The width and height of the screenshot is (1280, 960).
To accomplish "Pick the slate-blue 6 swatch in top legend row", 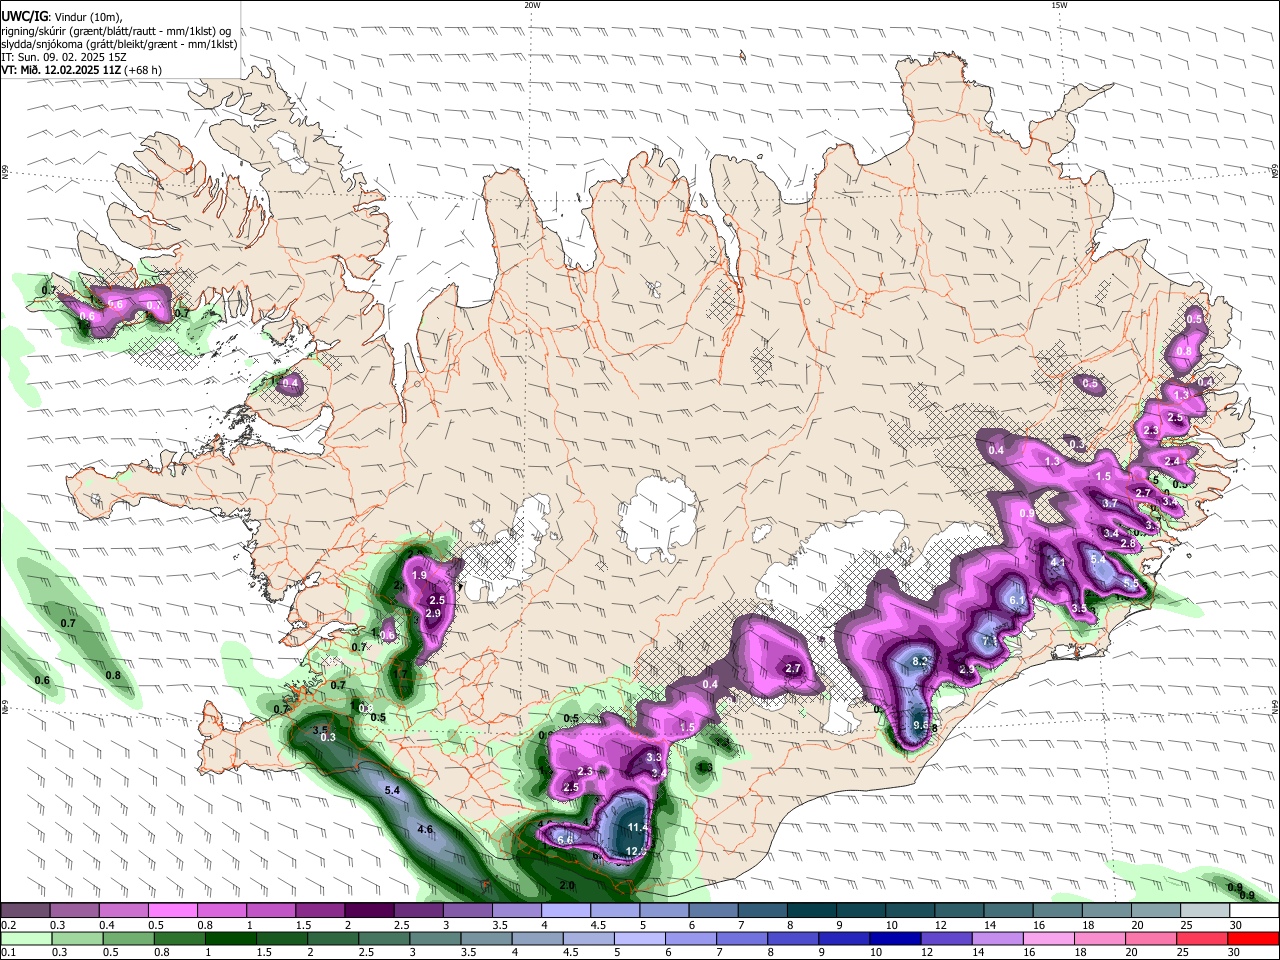I will [x=714, y=911].
